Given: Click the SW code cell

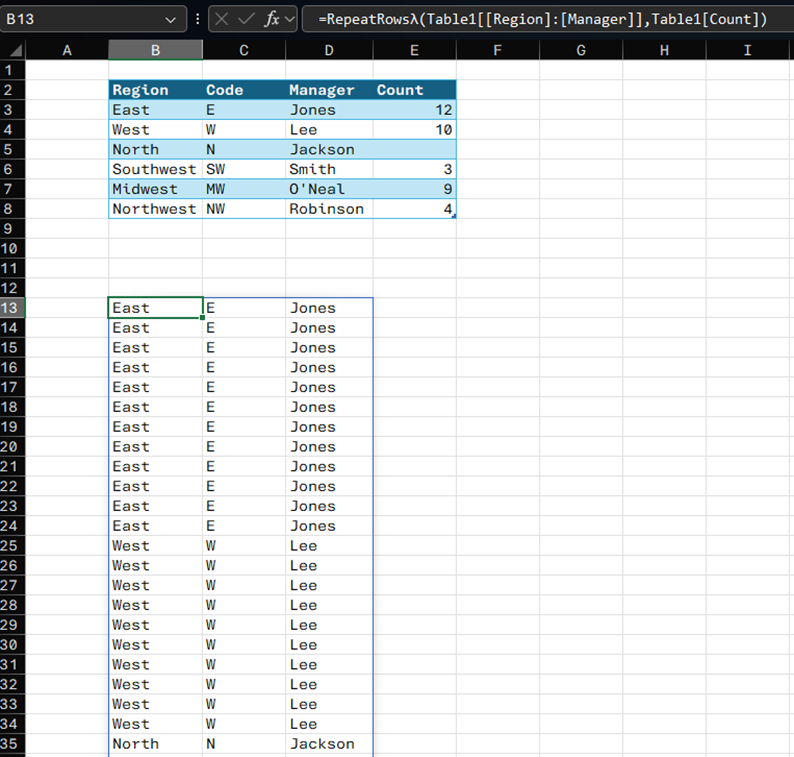Looking at the screenshot, I should coord(244,169).
